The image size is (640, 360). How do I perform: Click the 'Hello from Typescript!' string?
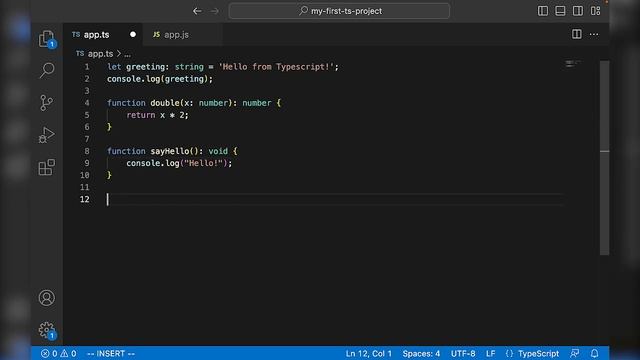click(x=276, y=67)
